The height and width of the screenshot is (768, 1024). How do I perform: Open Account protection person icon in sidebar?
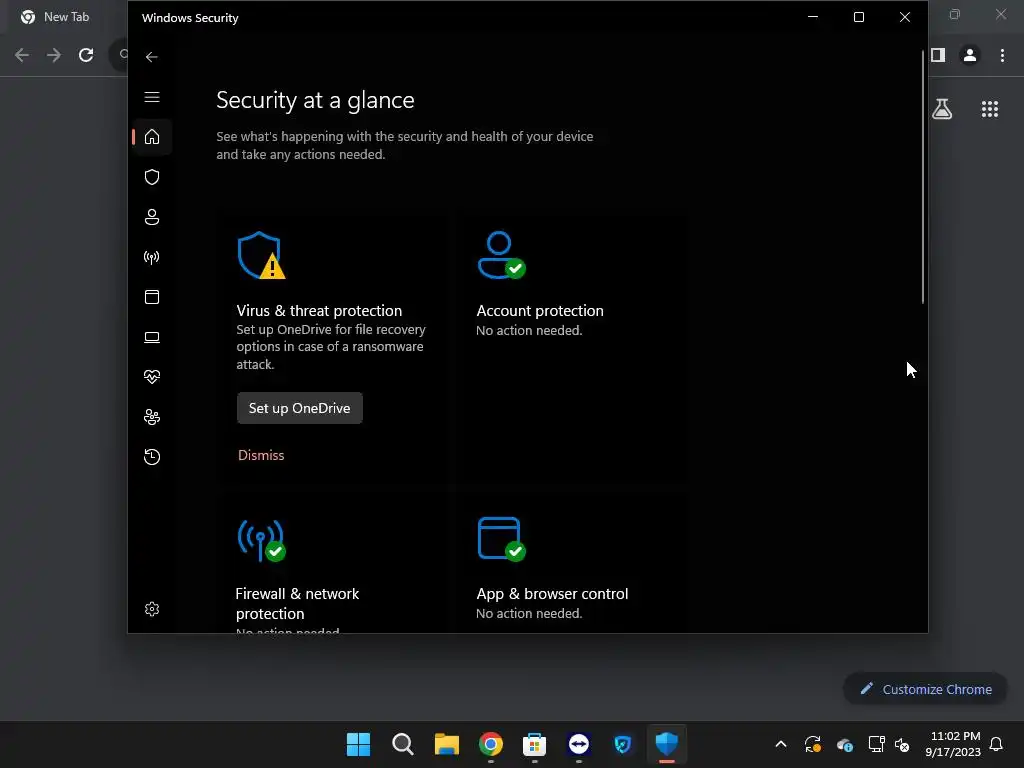click(x=152, y=217)
